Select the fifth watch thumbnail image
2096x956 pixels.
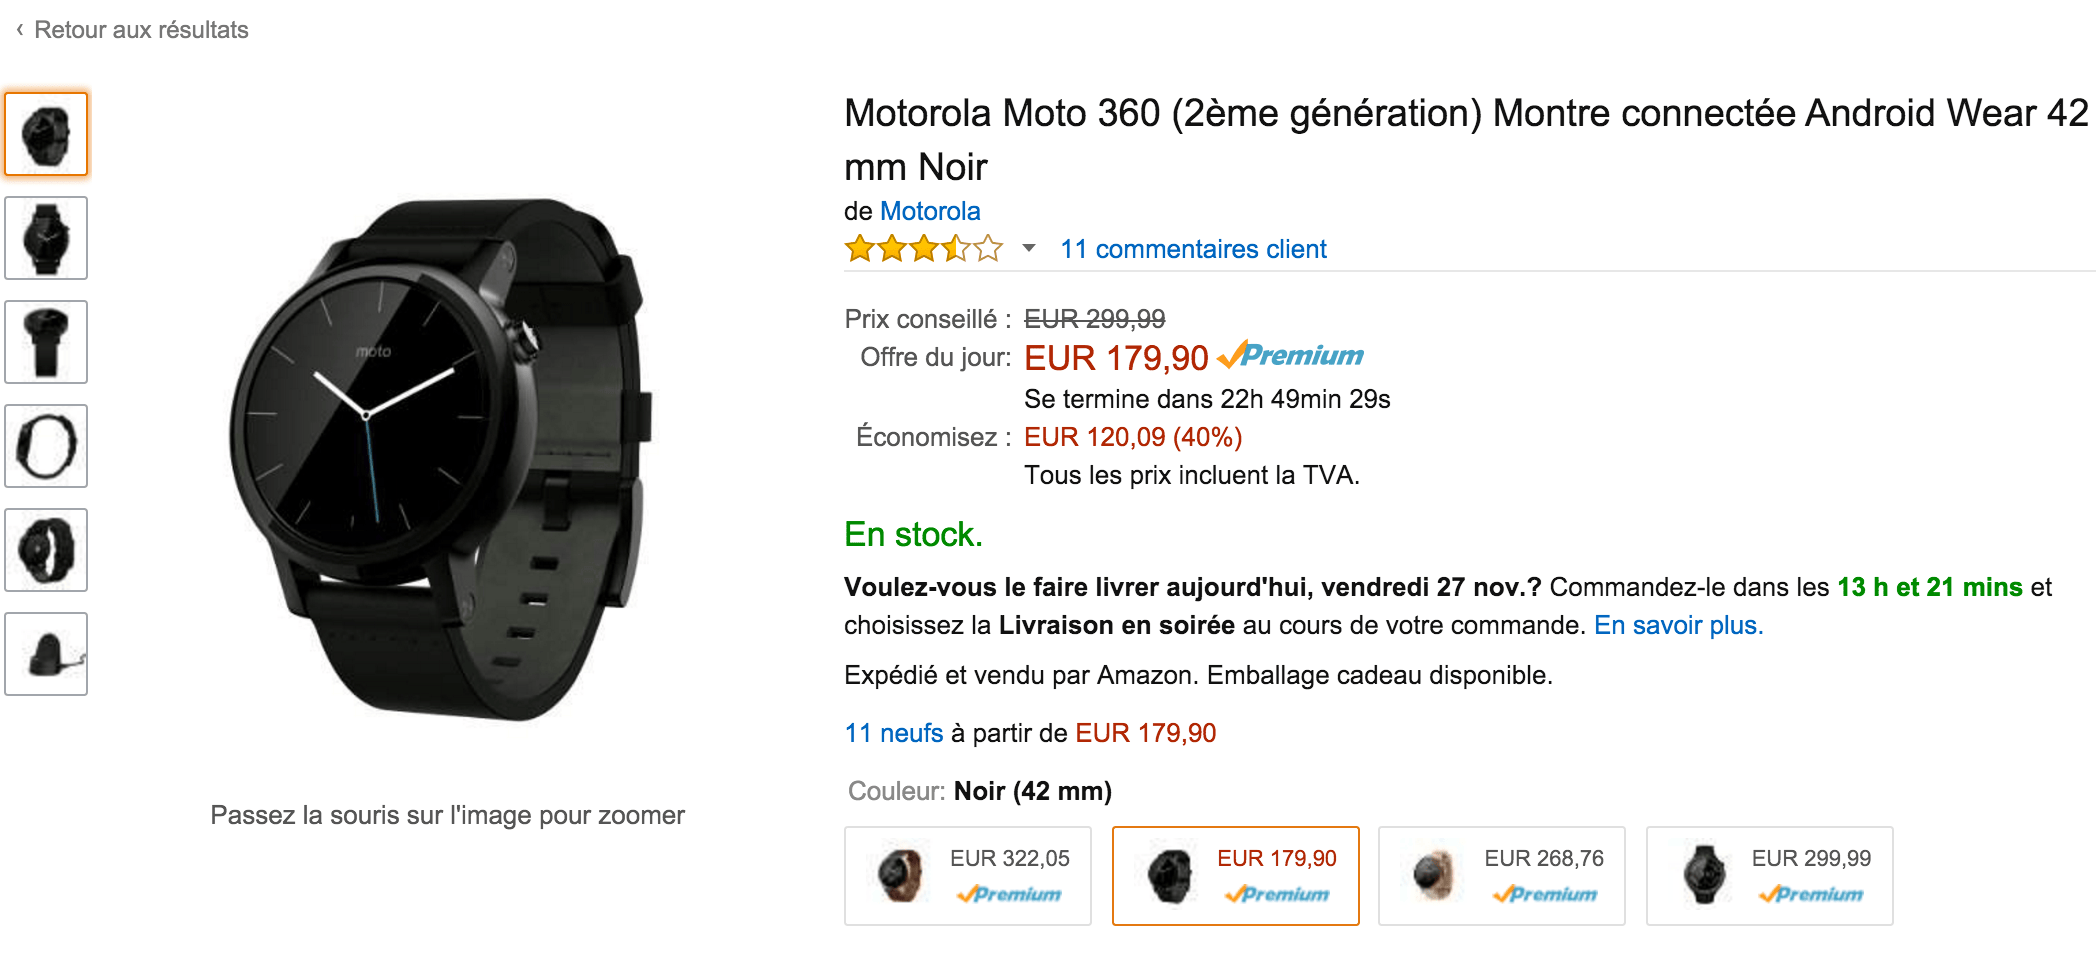(46, 550)
